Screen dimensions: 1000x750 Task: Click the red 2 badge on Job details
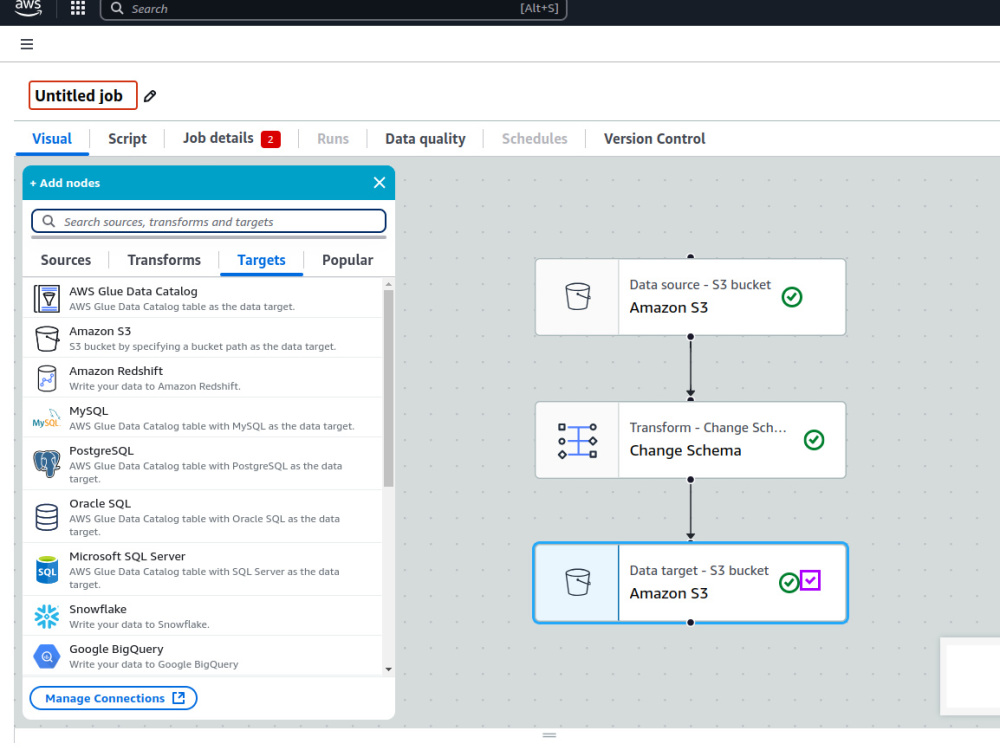(270, 139)
